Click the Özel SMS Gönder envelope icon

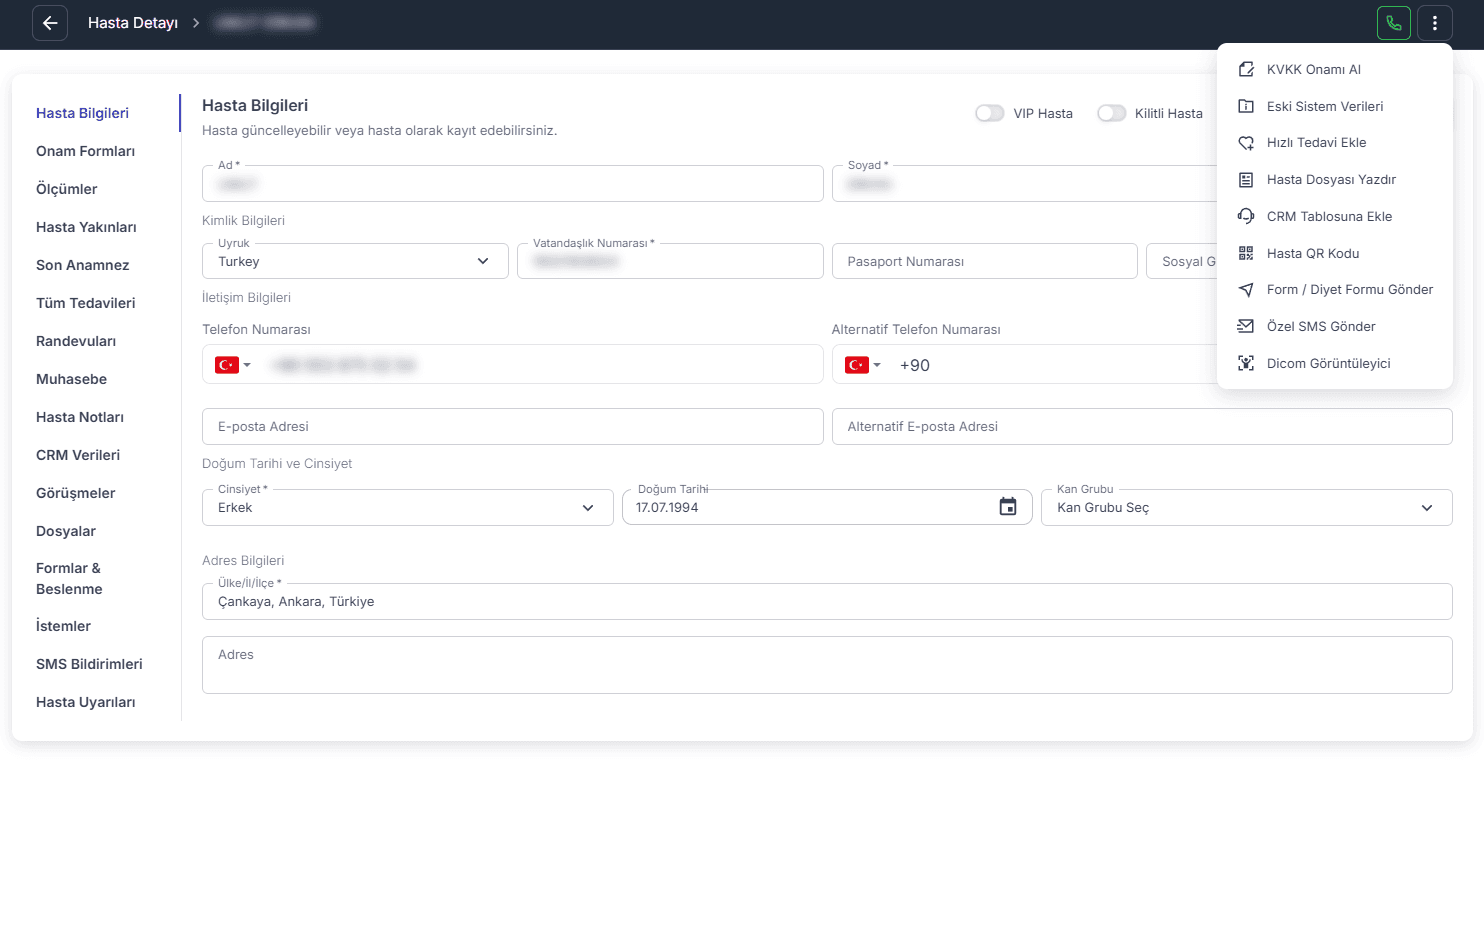(1246, 326)
